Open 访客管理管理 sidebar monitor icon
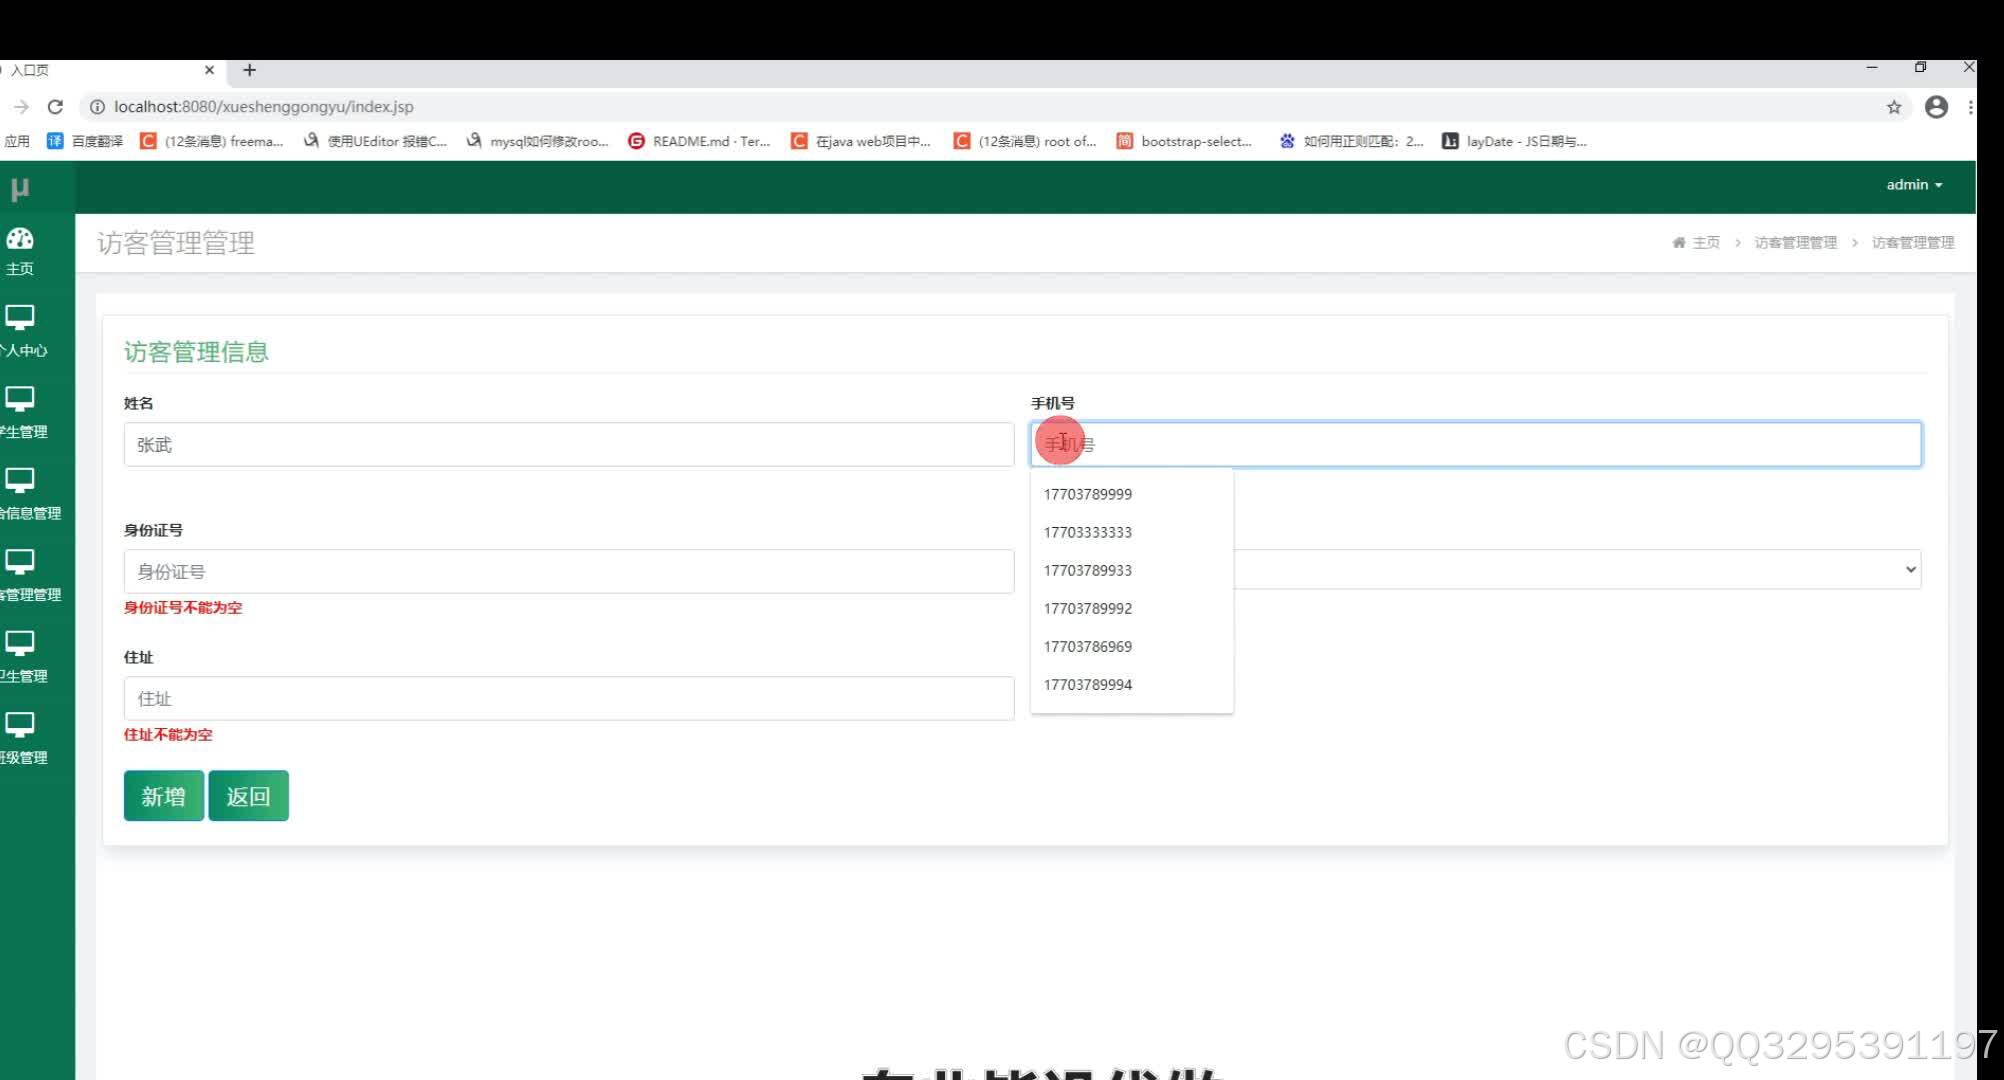2004x1080 pixels. pyautogui.click(x=20, y=561)
